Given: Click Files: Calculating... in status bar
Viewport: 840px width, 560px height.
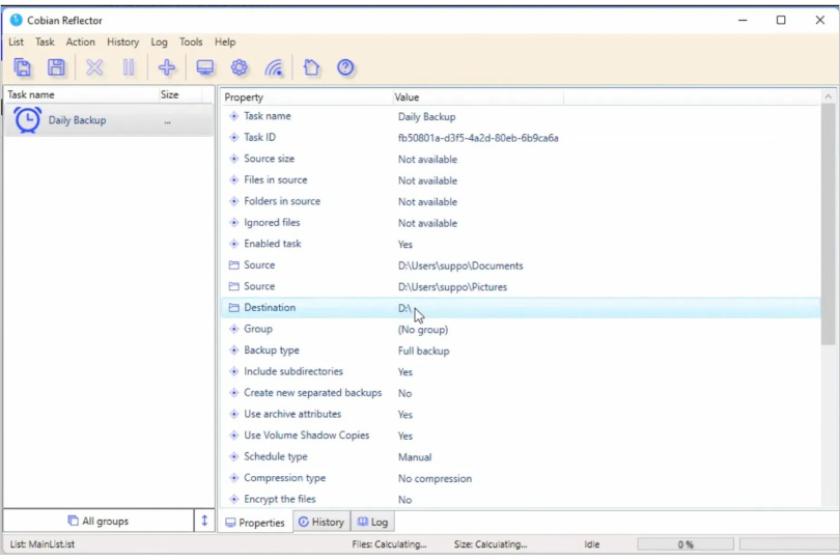Looking at the screenshot, I should (389, 544).
